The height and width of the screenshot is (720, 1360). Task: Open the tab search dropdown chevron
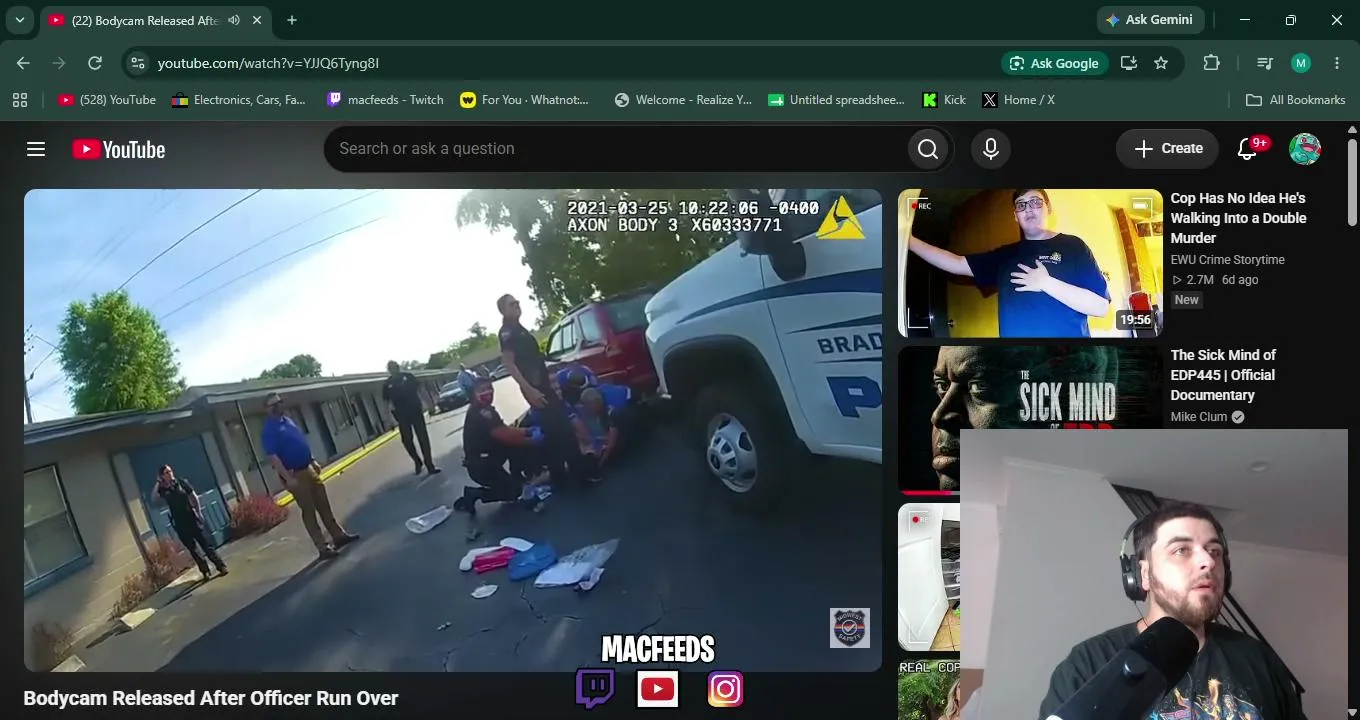click(x=19, y=20)
